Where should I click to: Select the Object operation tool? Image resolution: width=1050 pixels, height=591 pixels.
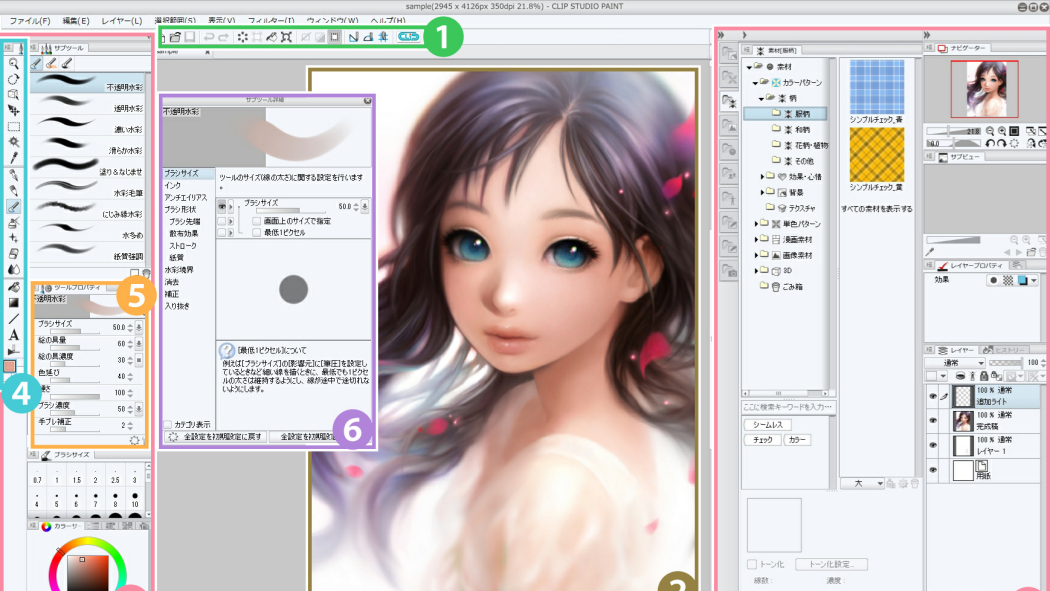point(13,94)
